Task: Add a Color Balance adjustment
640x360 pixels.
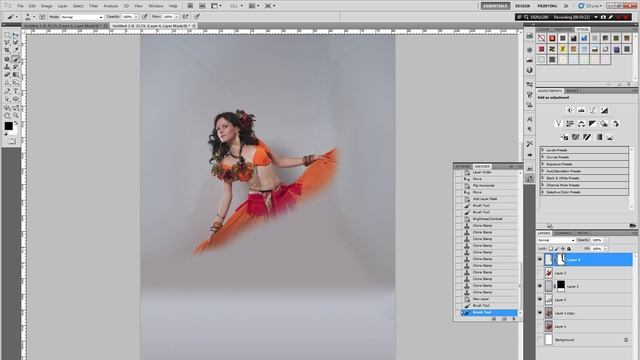Action: pos(581,124)
